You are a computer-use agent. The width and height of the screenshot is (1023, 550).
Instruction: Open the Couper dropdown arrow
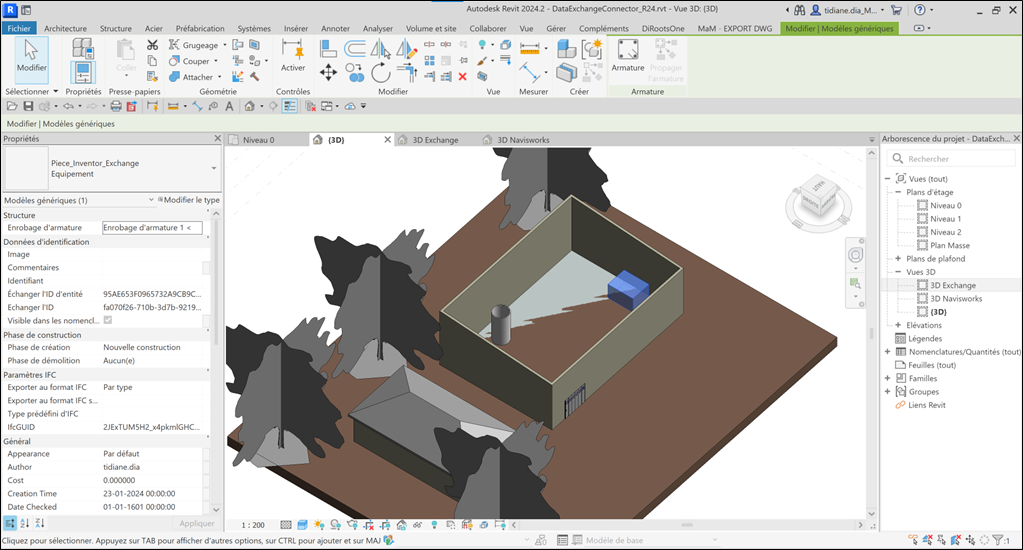(x=216, y=61)
